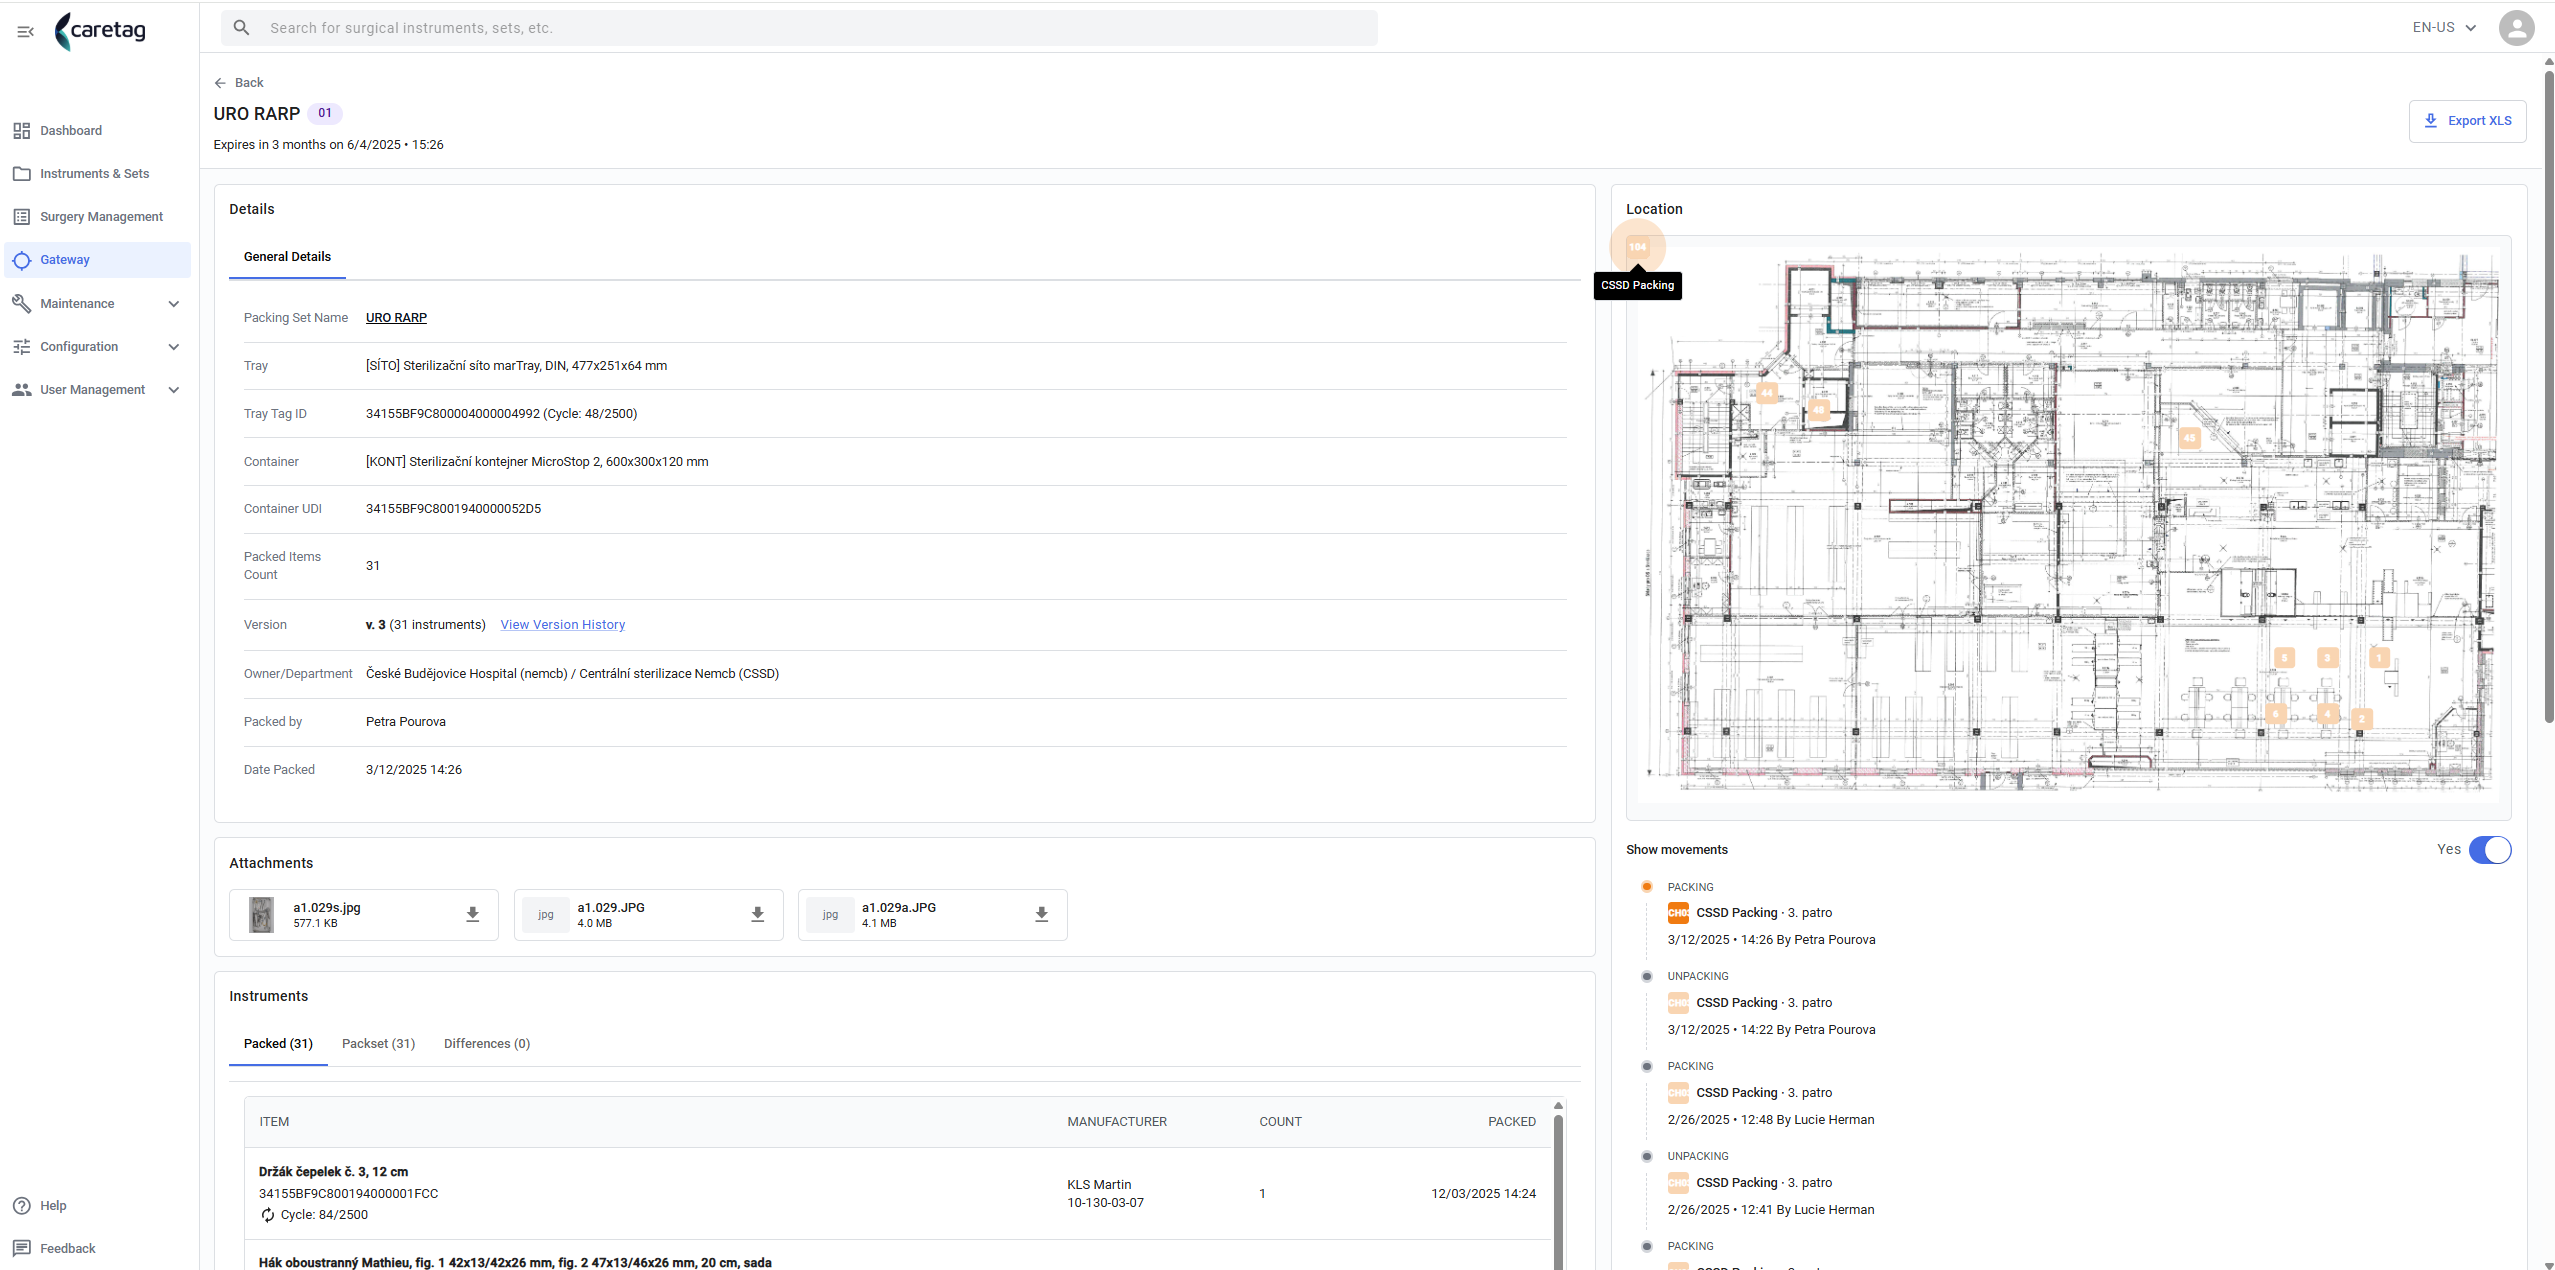Expand the Maintenance menu chevron

[174, 304]
